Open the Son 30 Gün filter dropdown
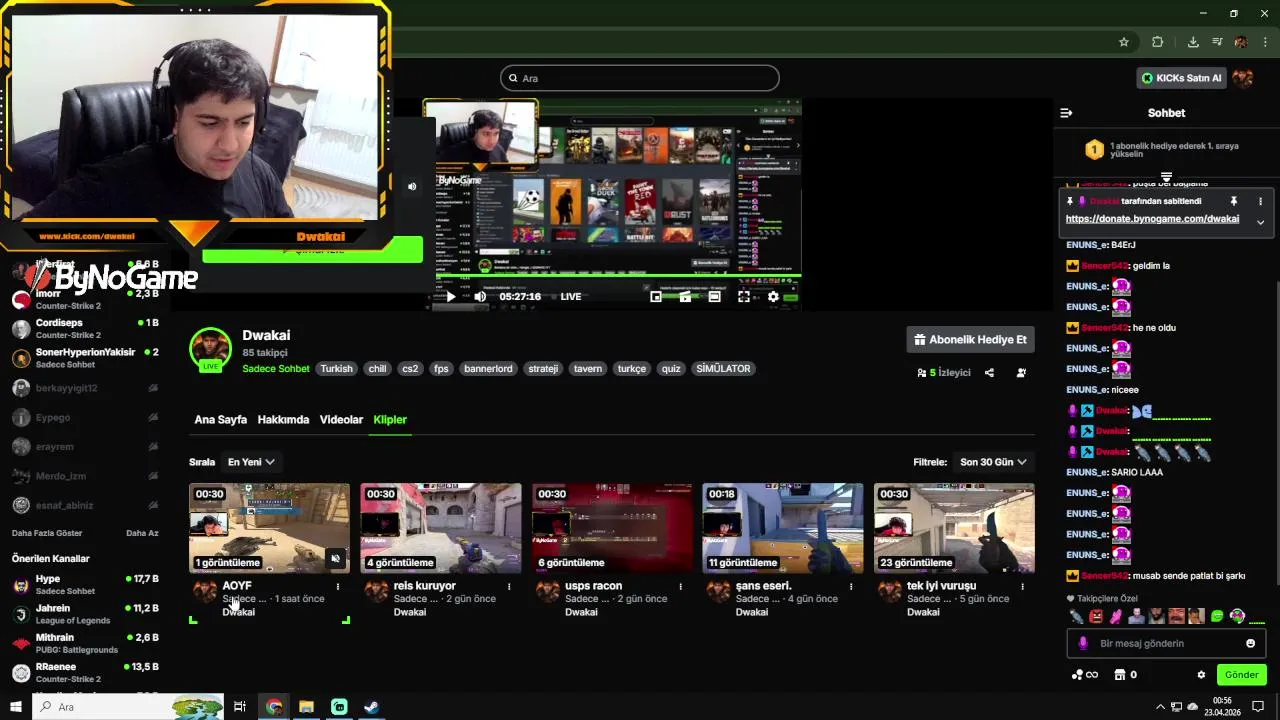This screenshot has height=720, width=1280. [x=993, y=462]
